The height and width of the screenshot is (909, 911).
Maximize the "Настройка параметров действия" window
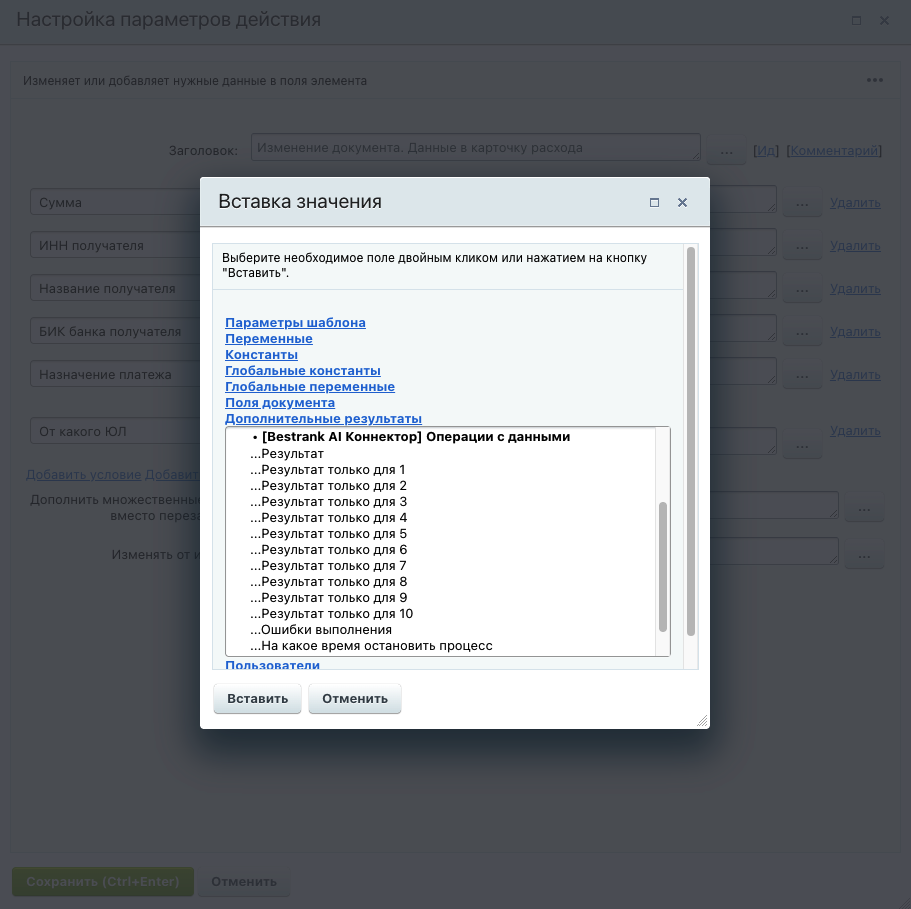[856, 20]
